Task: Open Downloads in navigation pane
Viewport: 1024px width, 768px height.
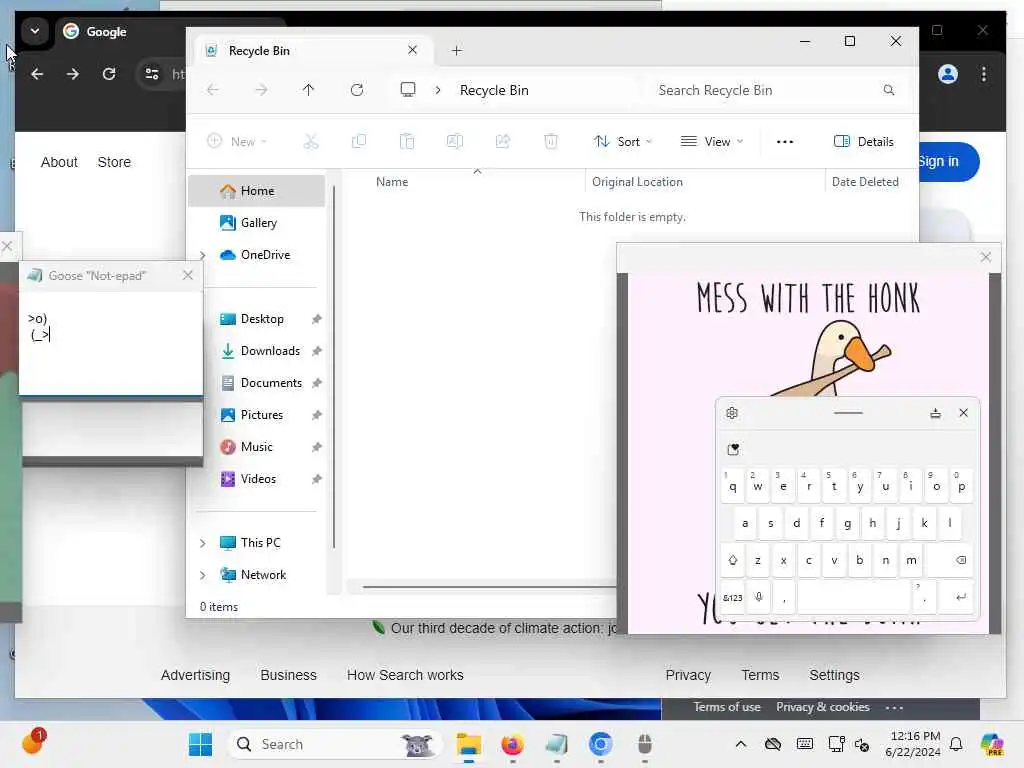Action: coord(257,351)
